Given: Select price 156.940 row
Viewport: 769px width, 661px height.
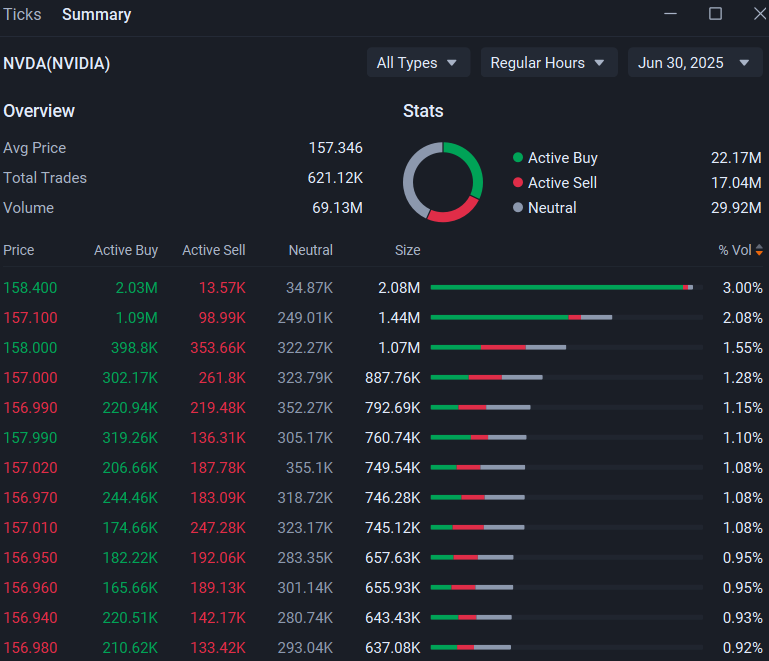Looking at the screenshot, I should 383,617.
